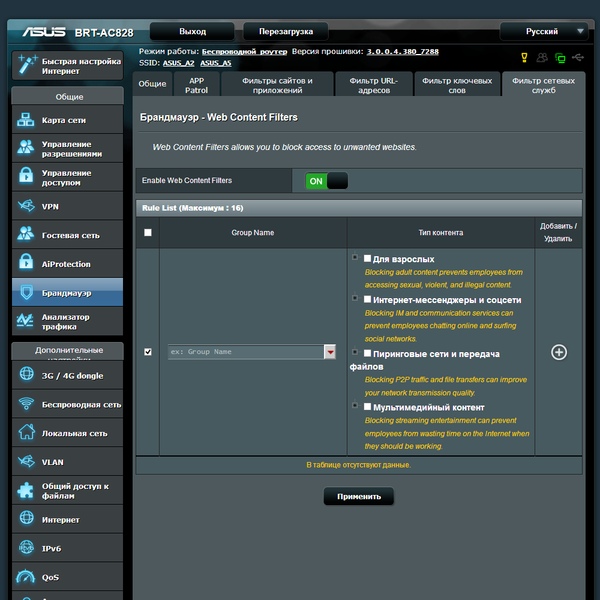Open the VLAN sidebar icon
The height and width of the screenshot is (600, 600).
pyautogui.click(x=26, y=461)
